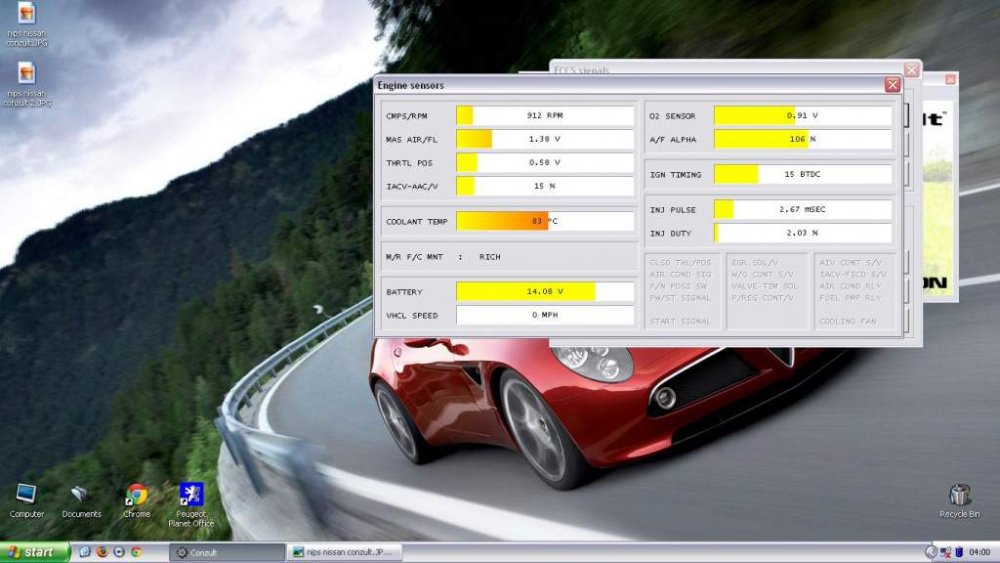Click the START SIGNAL indicator
Viewport: 1000px width, 563px height.
pyautogui.click(x=680, y=321)
